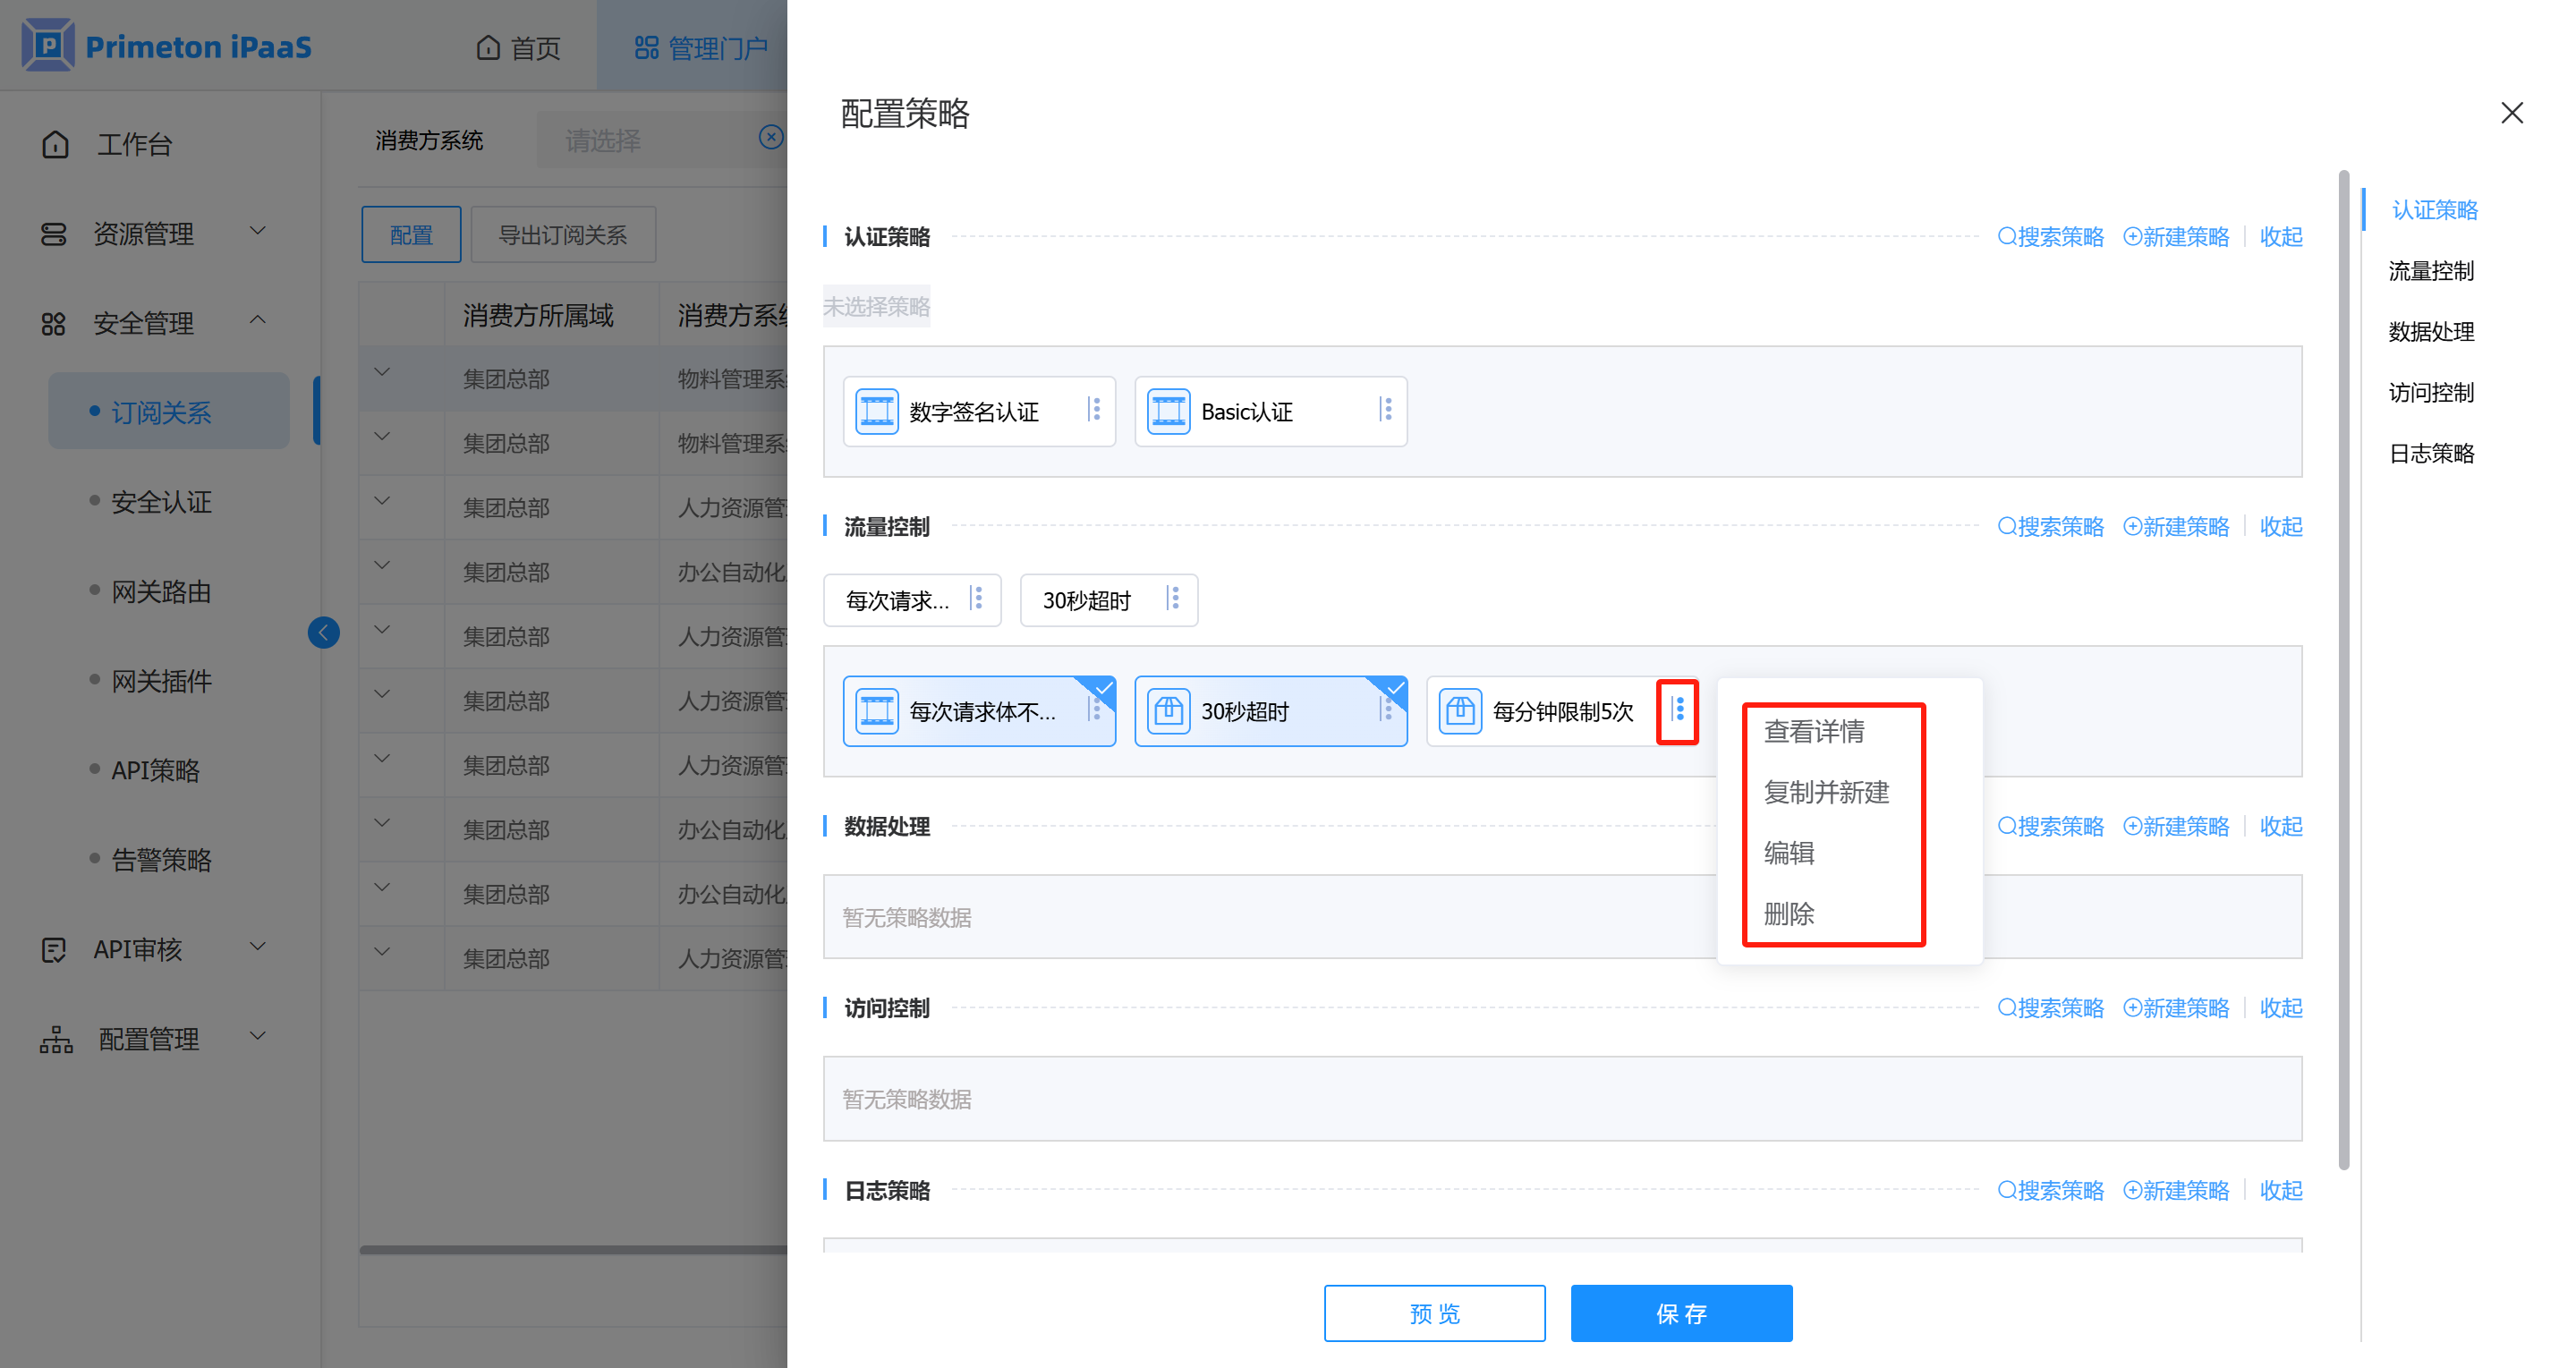Choose 复制并新建 from the context menu

click(x=1826, y=792)
